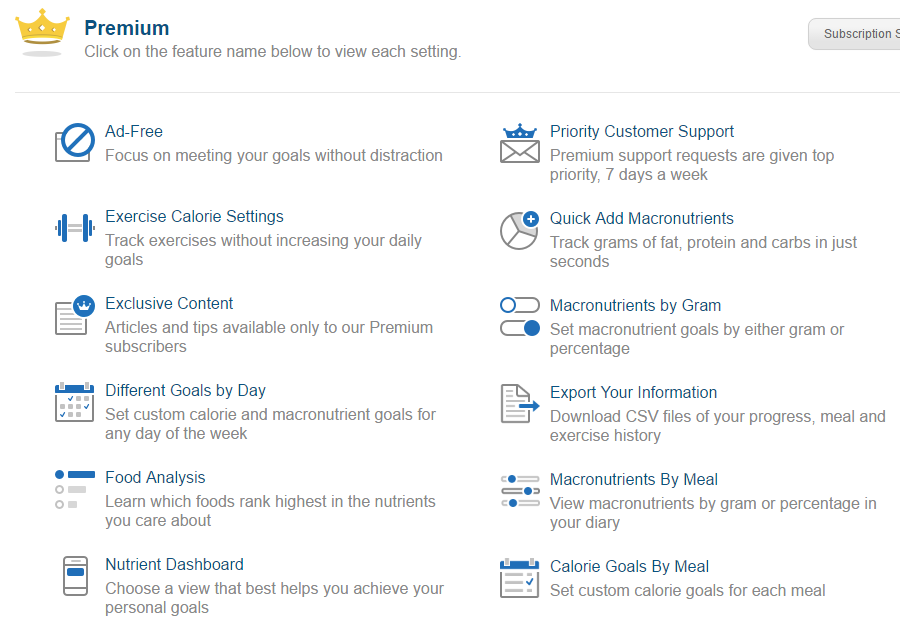Click the gold Premium crown logo
Image resolution: width=900 pixels, height=624 pixels.
point(42,32)
